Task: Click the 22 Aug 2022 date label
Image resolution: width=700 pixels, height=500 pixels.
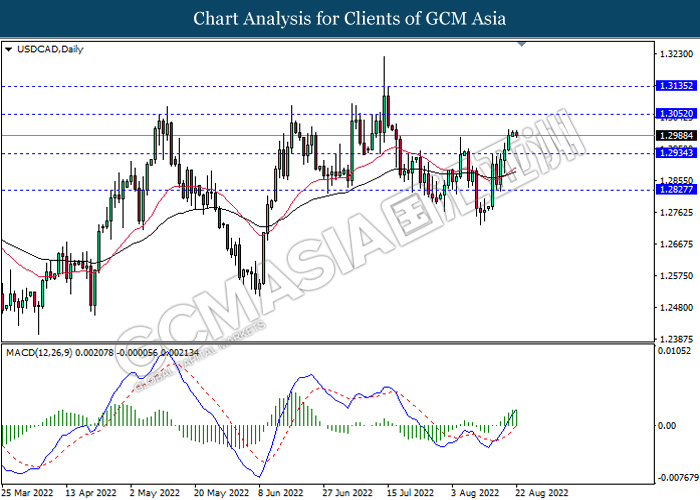Action: [541, 493]
